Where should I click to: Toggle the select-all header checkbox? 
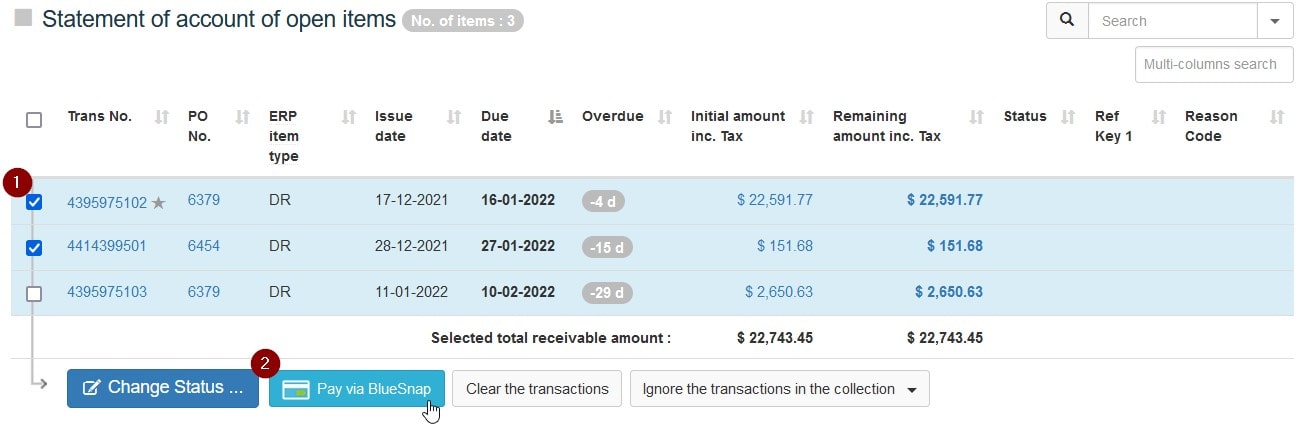pyautogui.click(x=34, y=120)
